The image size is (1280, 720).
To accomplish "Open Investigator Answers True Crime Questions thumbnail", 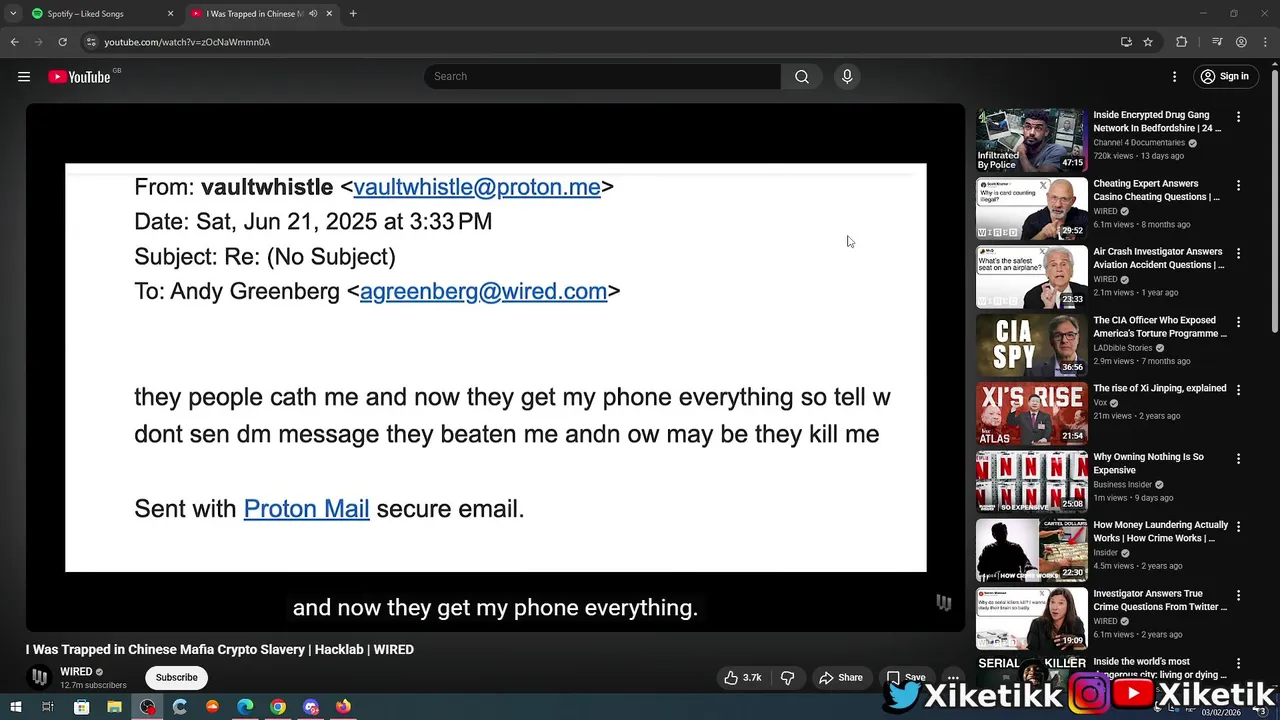I will tap(1031, 620).
